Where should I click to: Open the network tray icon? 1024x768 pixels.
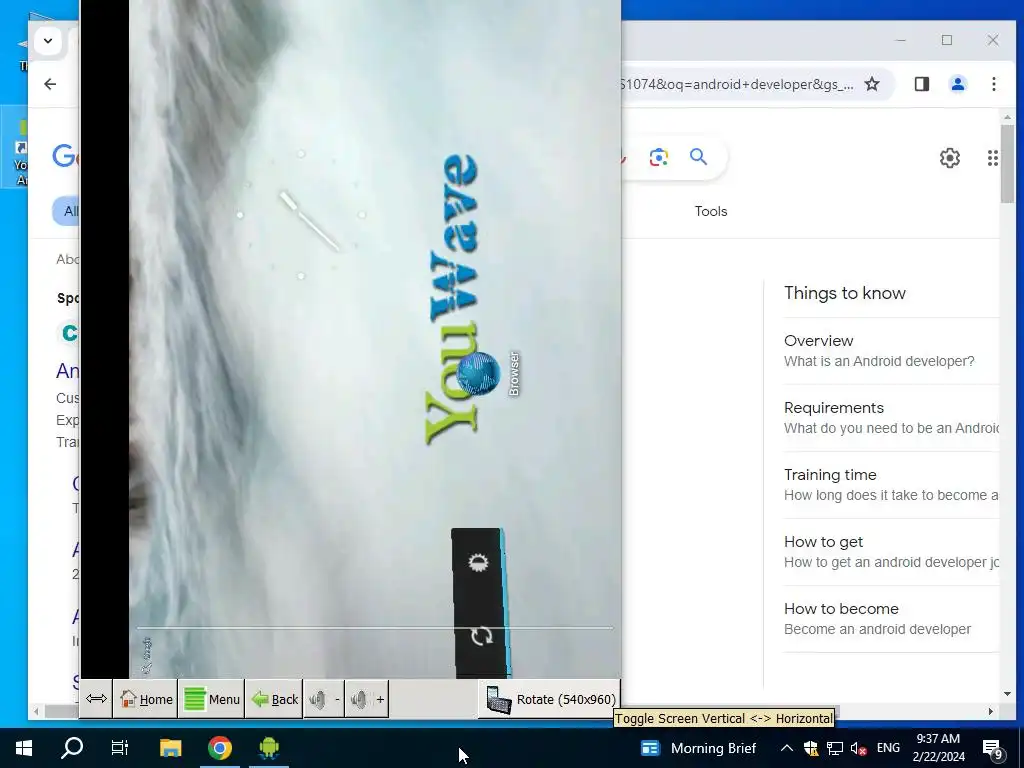point(835,748)
